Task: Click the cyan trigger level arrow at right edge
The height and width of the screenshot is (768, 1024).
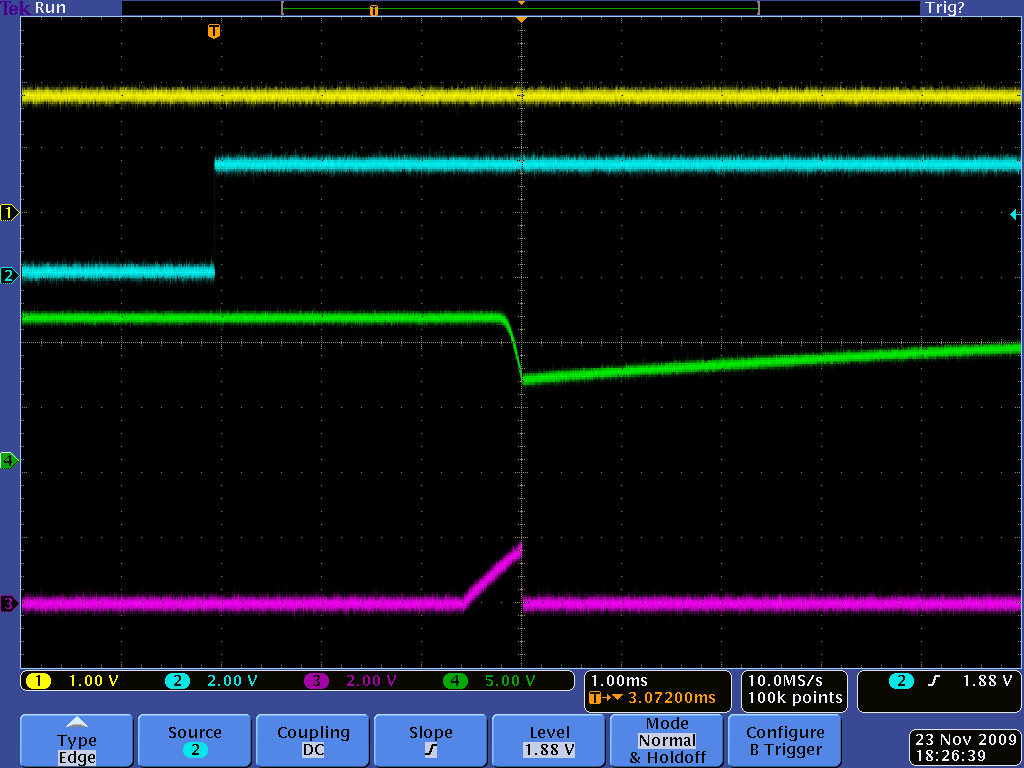Action: pyautogui.click(x=1014, y=214)
